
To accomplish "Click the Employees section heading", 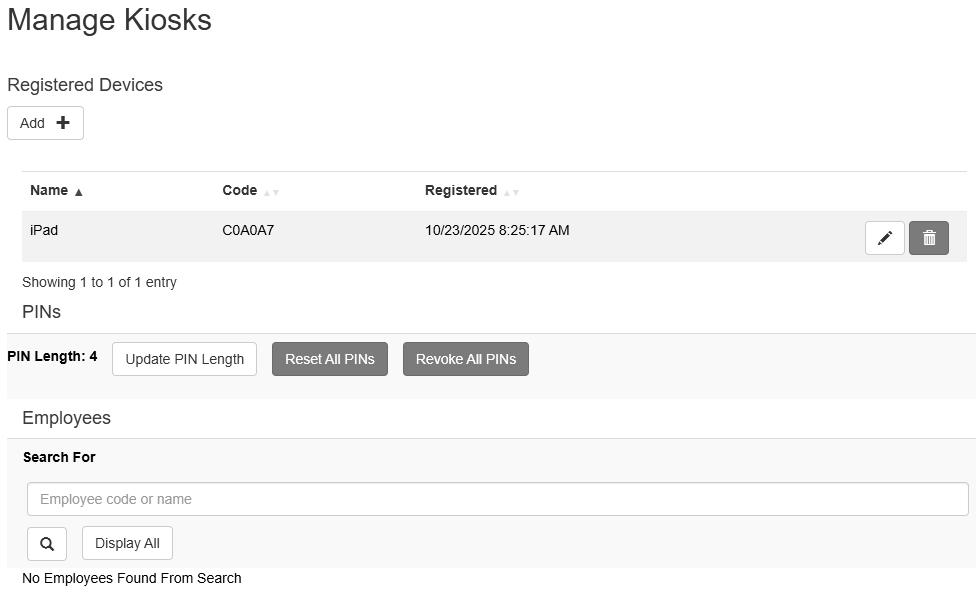I will (66, 418).
